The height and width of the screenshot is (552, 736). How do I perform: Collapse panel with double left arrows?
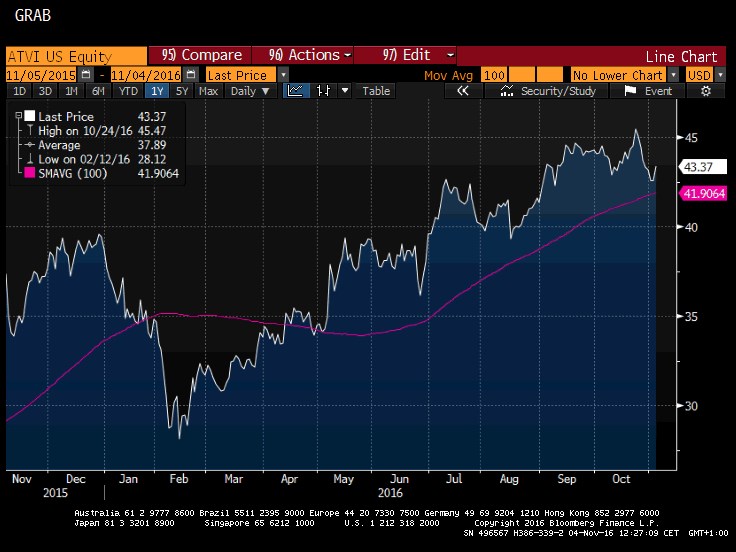(463, 91)
